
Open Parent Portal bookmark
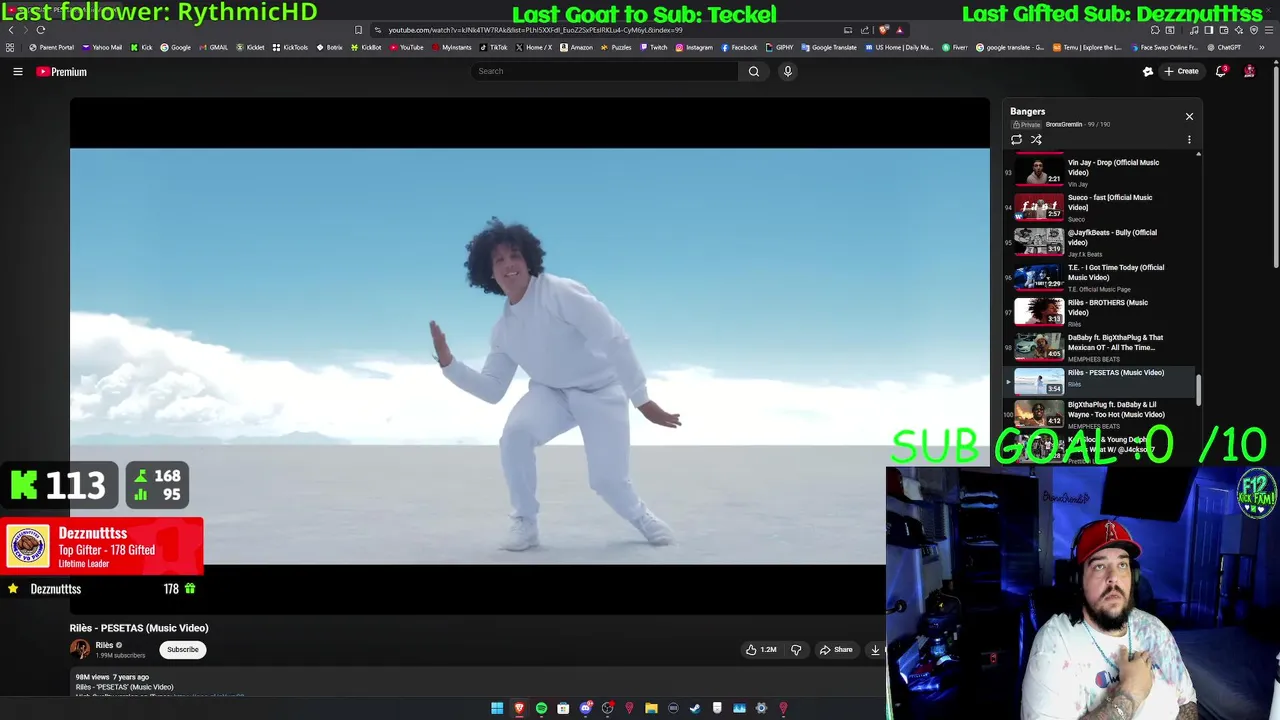coord(52,47)
